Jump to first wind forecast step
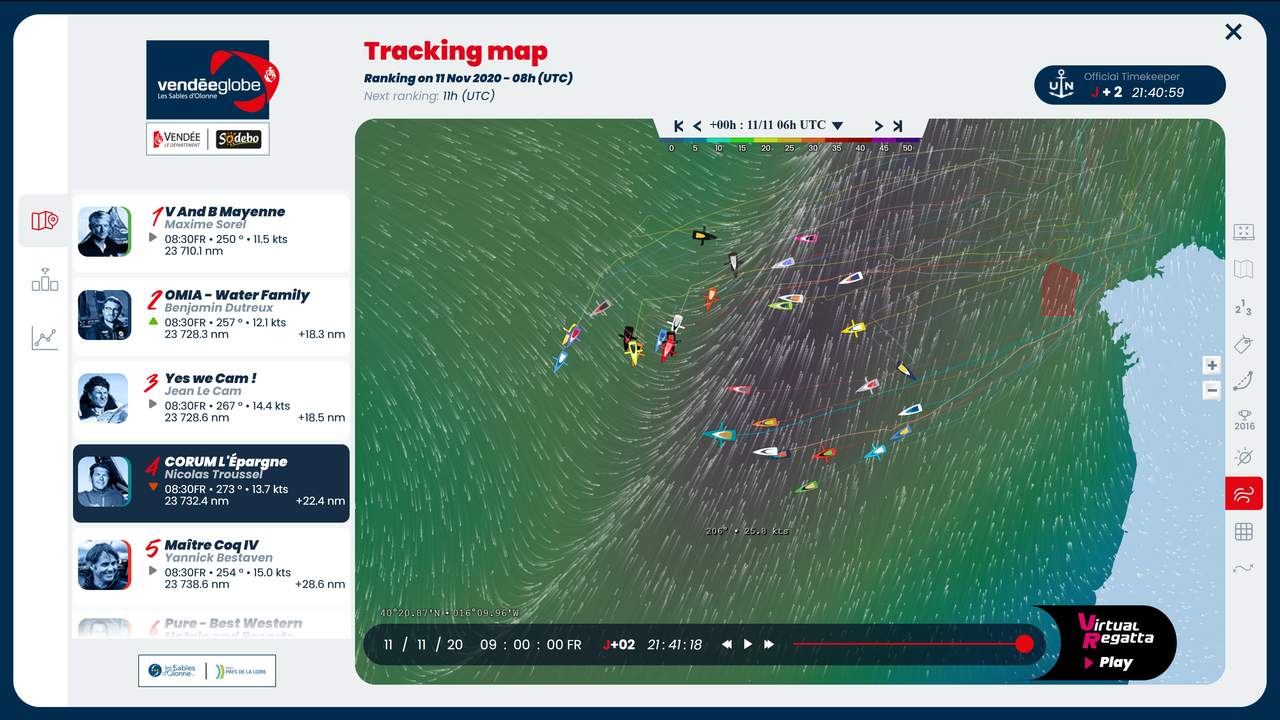Viewport: 1280px width, 720px height. pyautogui.click(x=679, y=126)
